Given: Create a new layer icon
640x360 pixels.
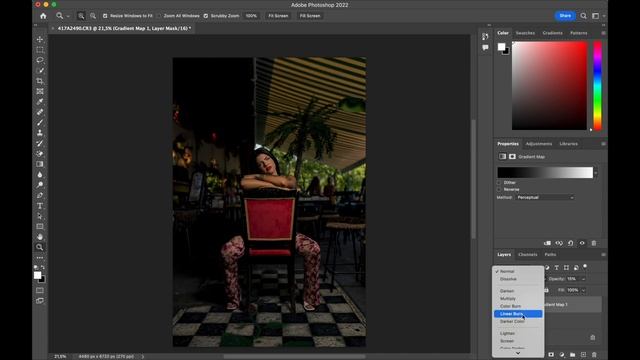Looking at the screenshot, I should click(x=583, y=355).
